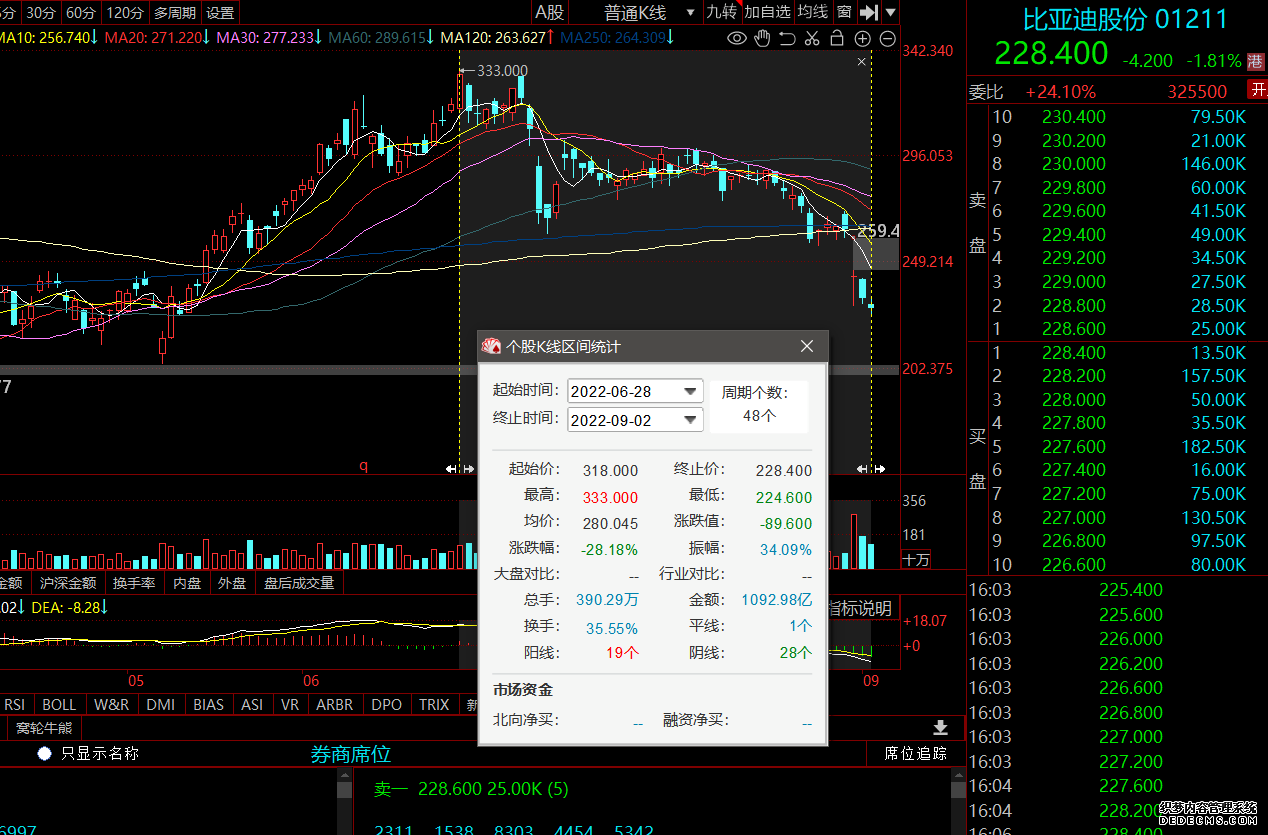The height and width of the screenshot is (835, 1268).
Task: Click the download arrow icon above 席位追踪
Action: [940, 727]
